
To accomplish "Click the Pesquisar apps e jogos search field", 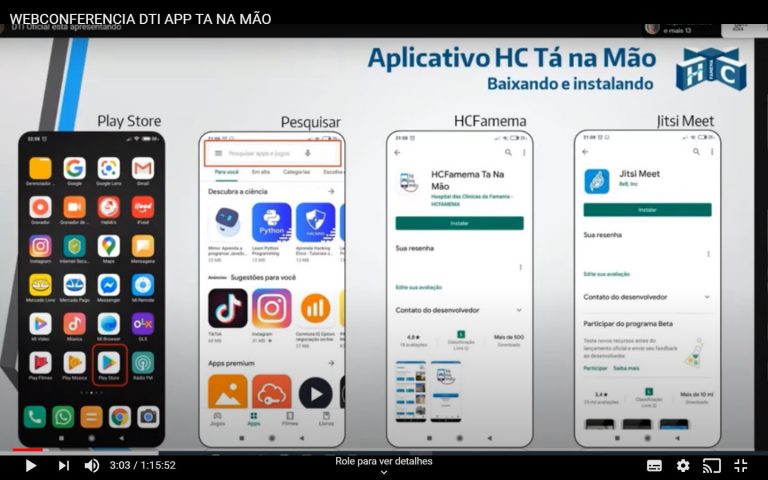I will (x=272, y=153).
